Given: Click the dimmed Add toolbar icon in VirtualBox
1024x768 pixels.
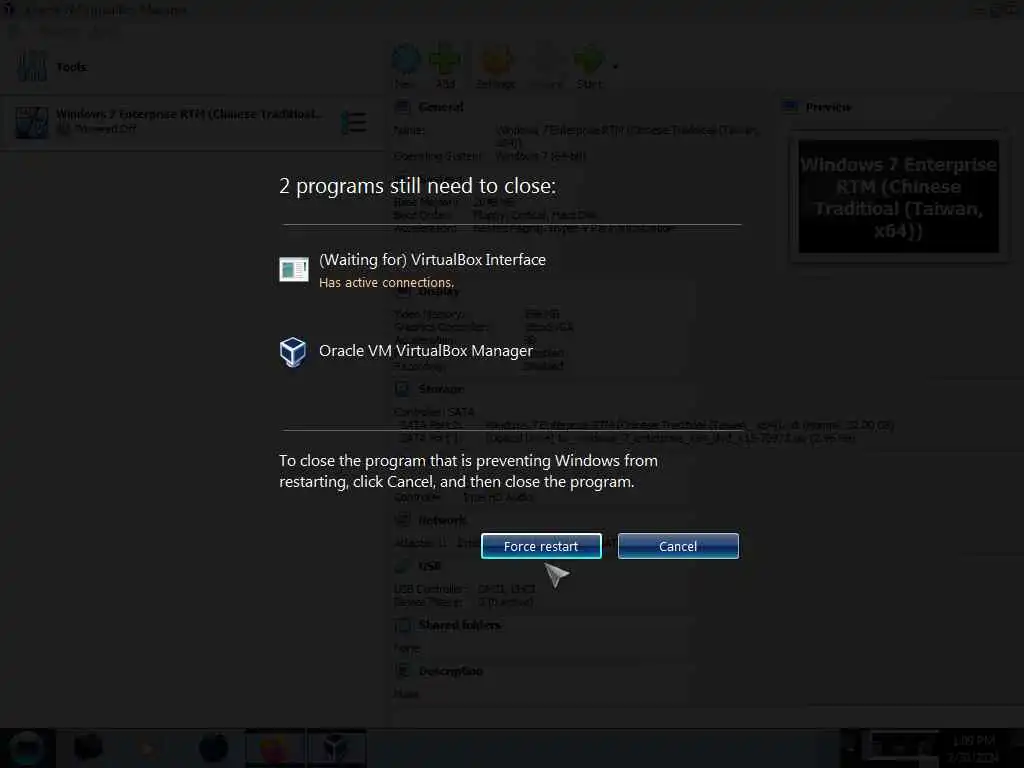Looking at the screenshot, I should coord(445,67).
